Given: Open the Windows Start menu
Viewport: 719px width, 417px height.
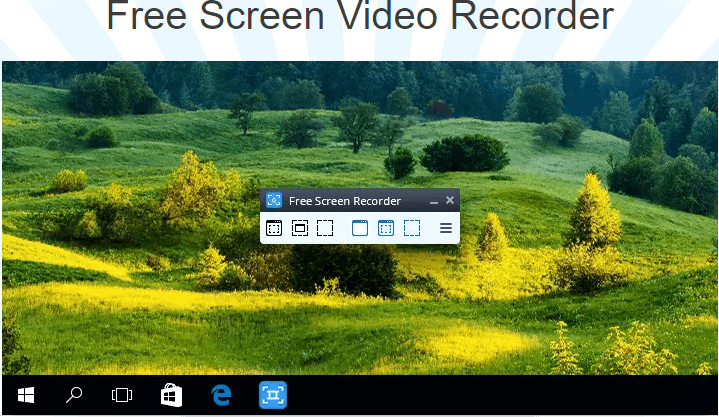Looking at the screenshot, I should point(26,395).
